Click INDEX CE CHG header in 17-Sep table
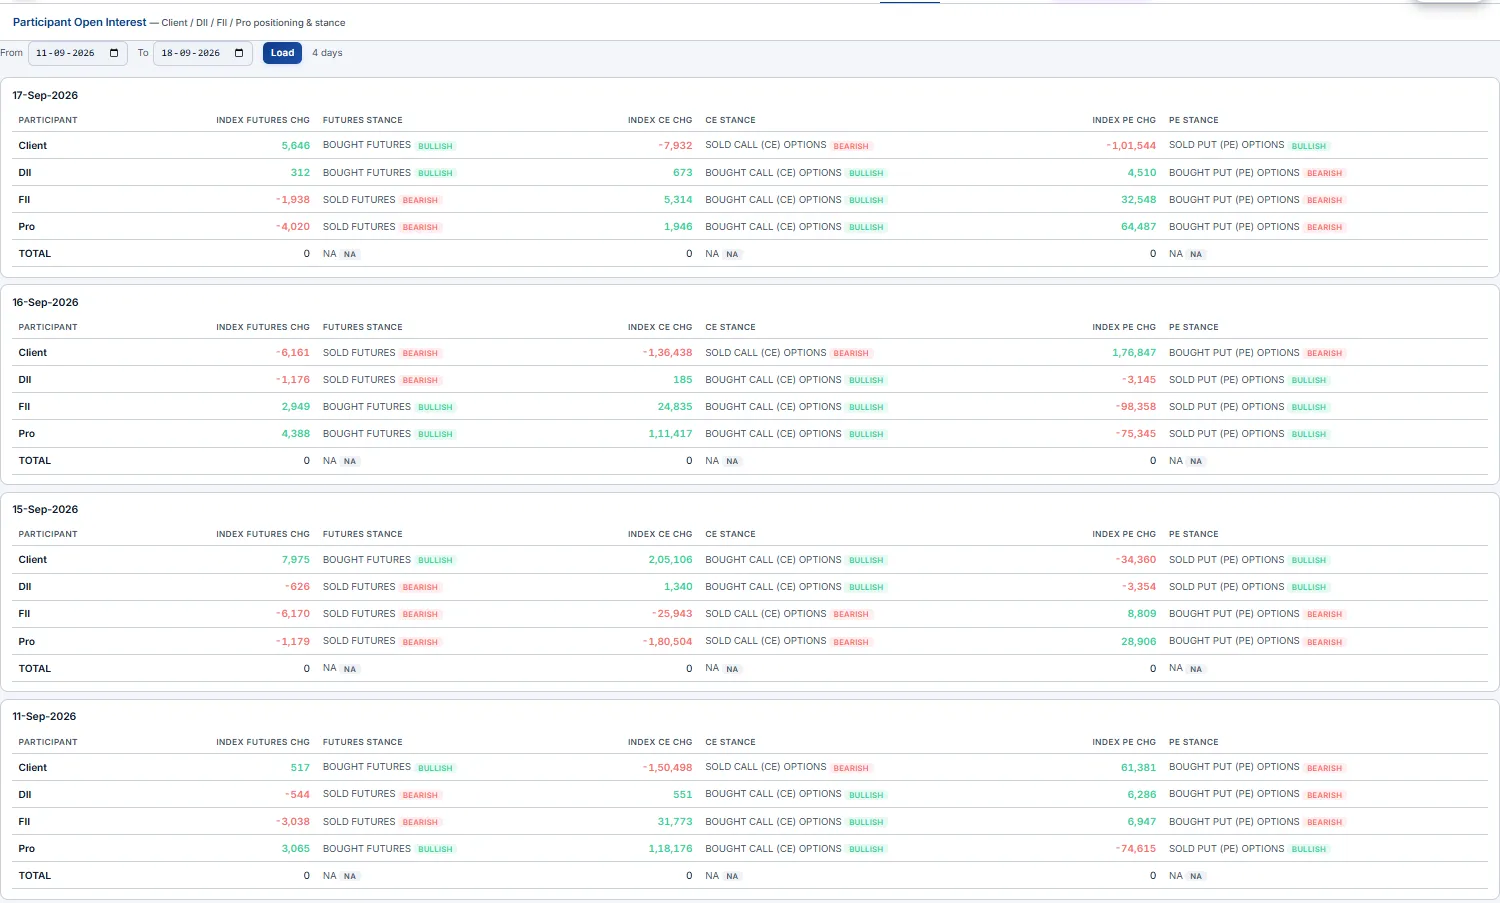 660,120
